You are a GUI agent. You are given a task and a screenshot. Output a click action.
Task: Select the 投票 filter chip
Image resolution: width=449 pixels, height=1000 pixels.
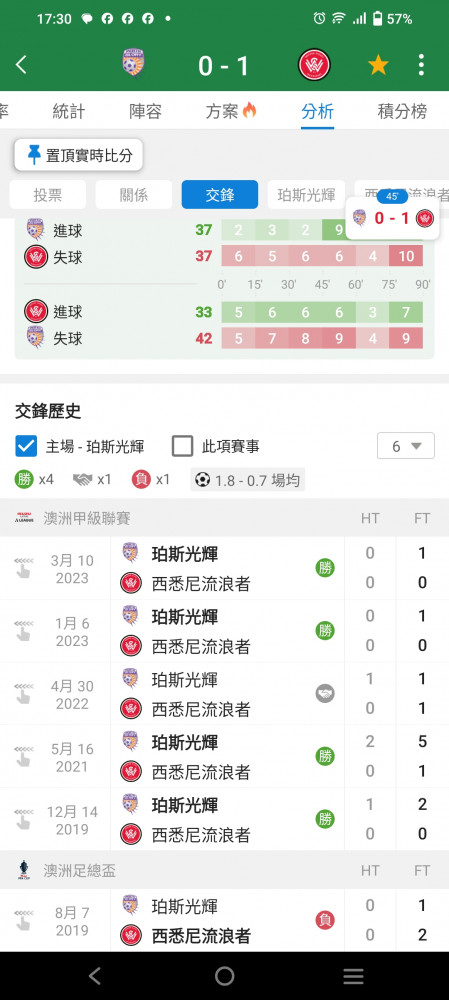pos(48,195)
